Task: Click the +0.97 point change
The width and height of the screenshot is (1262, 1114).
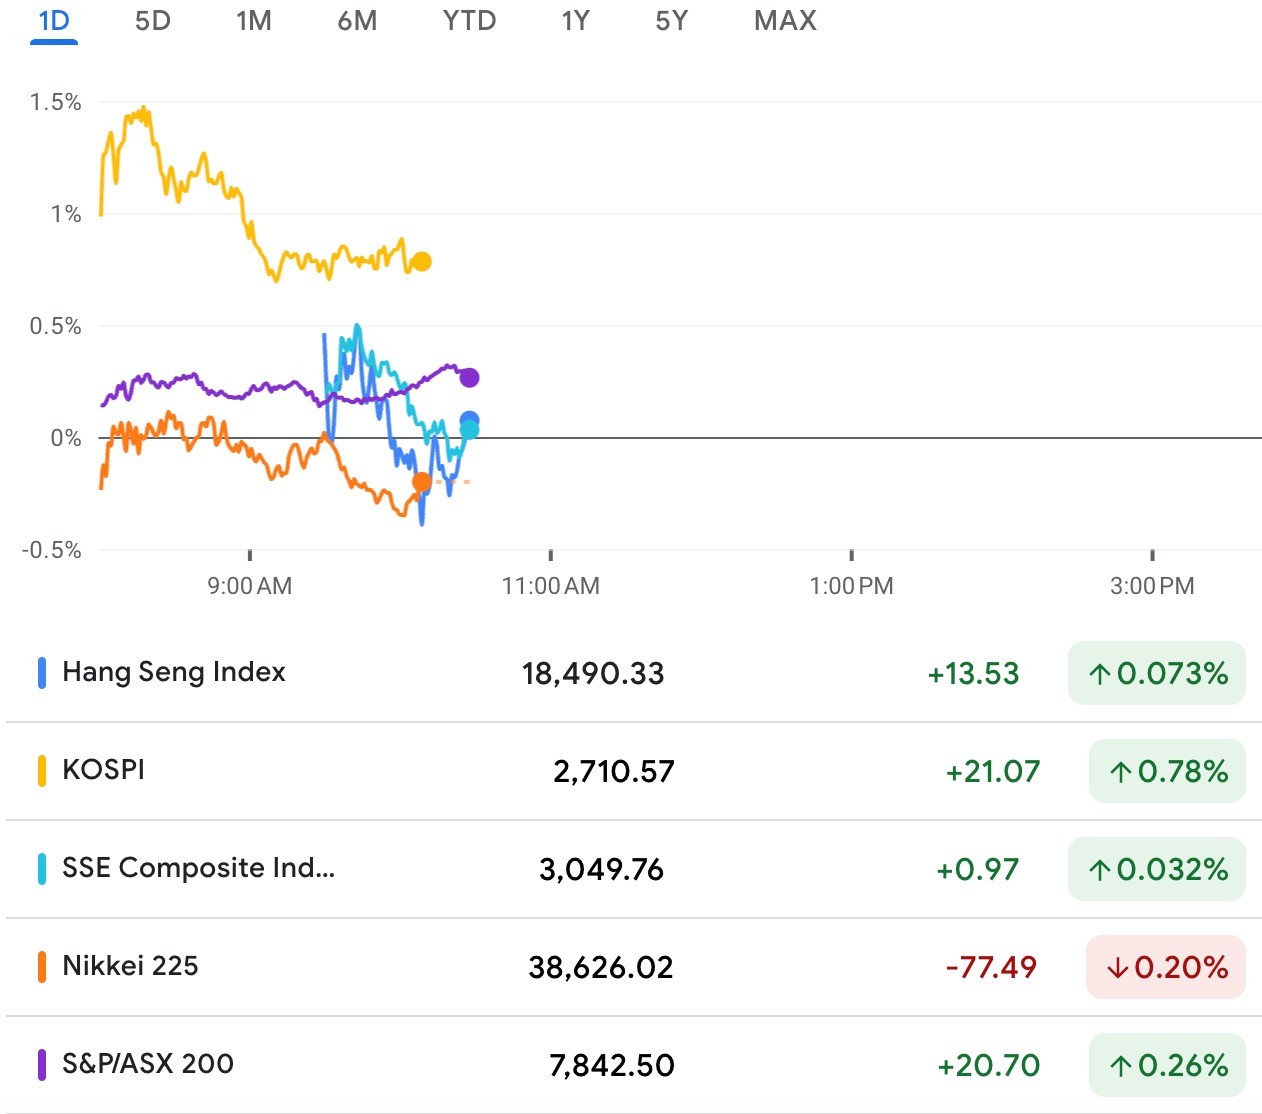Action: [x=977, y=870]
